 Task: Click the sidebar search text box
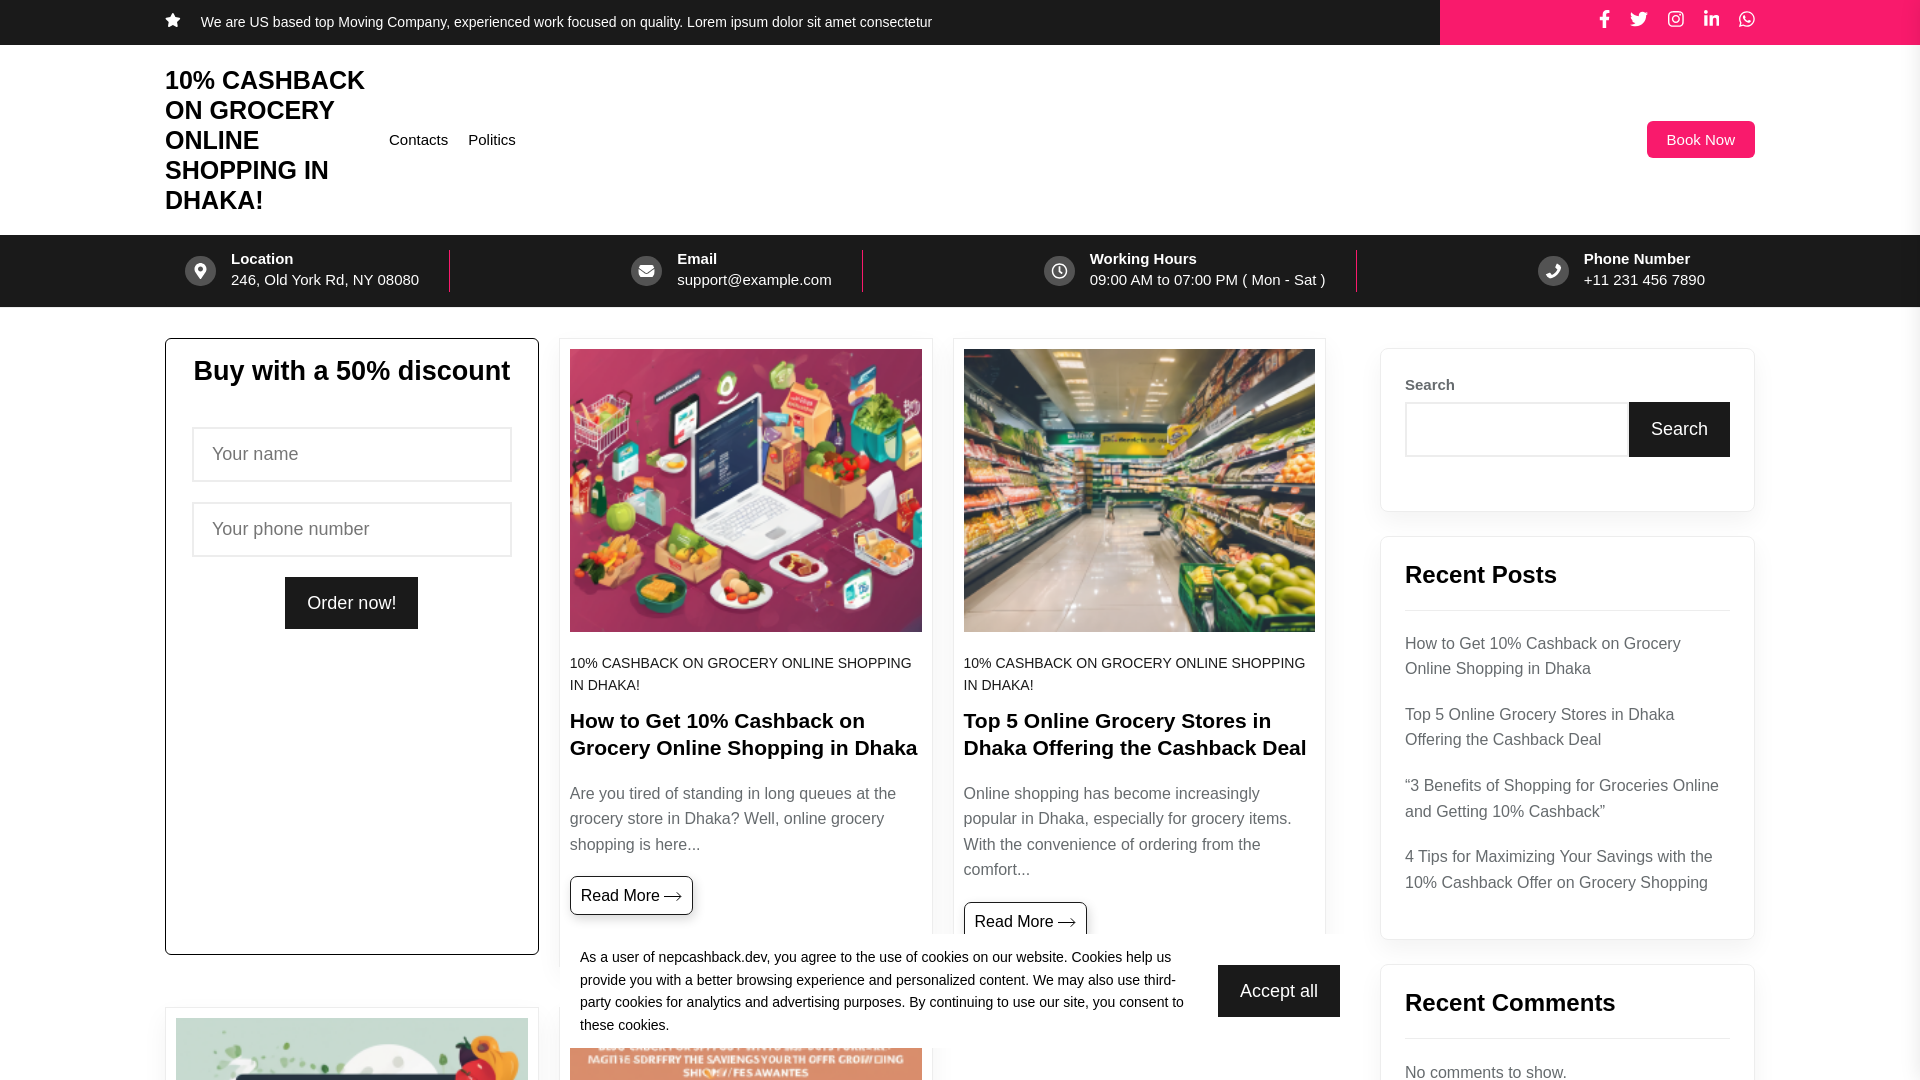point(1516,429)
